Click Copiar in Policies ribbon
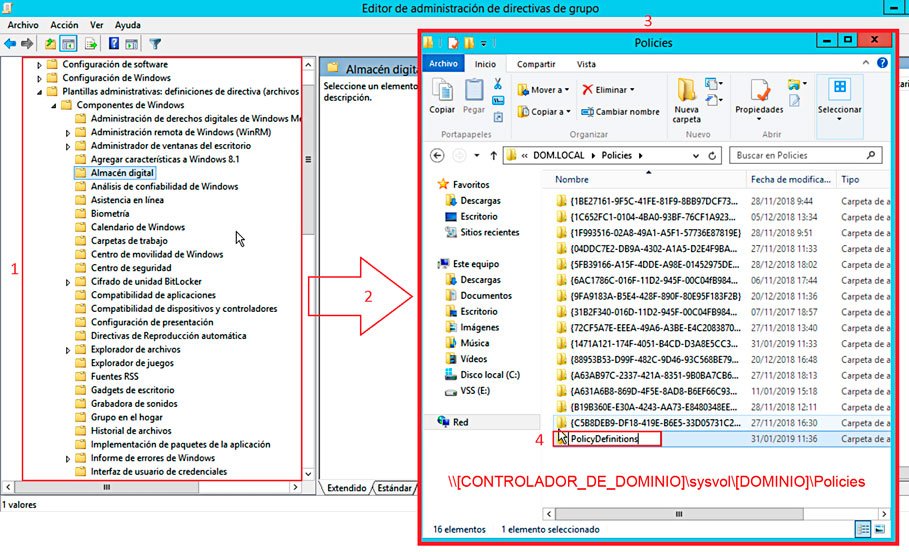This screenshot has width=909, height=552. tap(442, 97)
